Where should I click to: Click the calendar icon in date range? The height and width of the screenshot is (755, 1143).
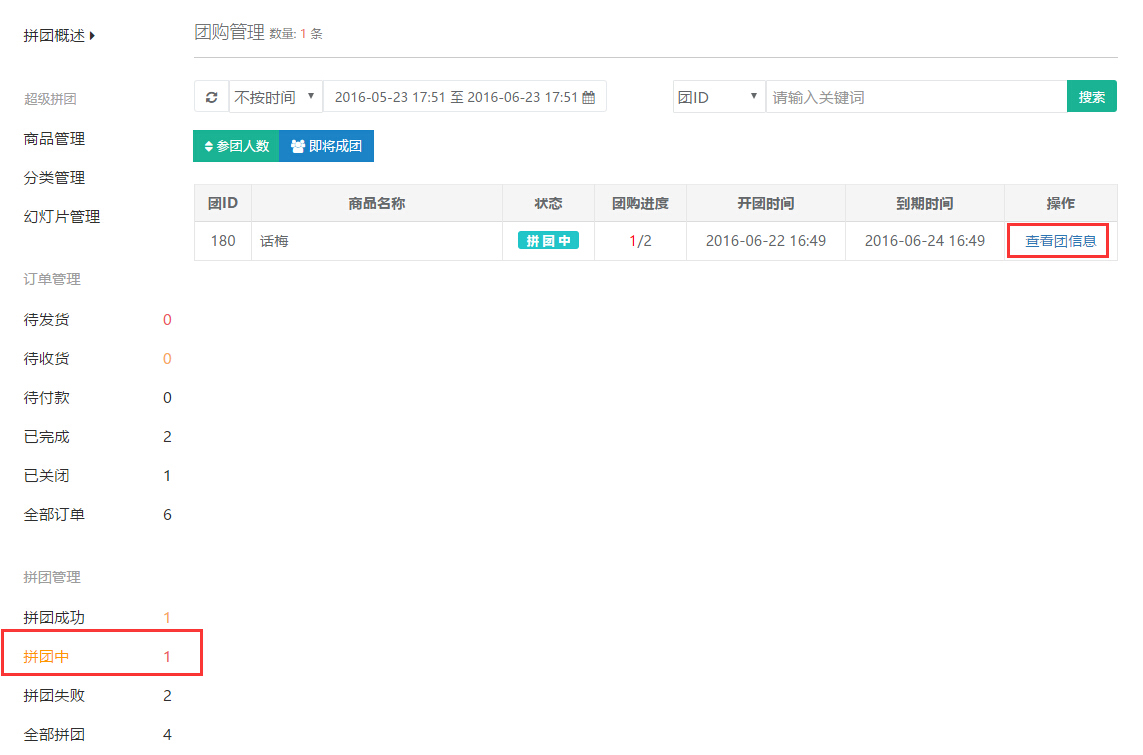tap(589, 98)
